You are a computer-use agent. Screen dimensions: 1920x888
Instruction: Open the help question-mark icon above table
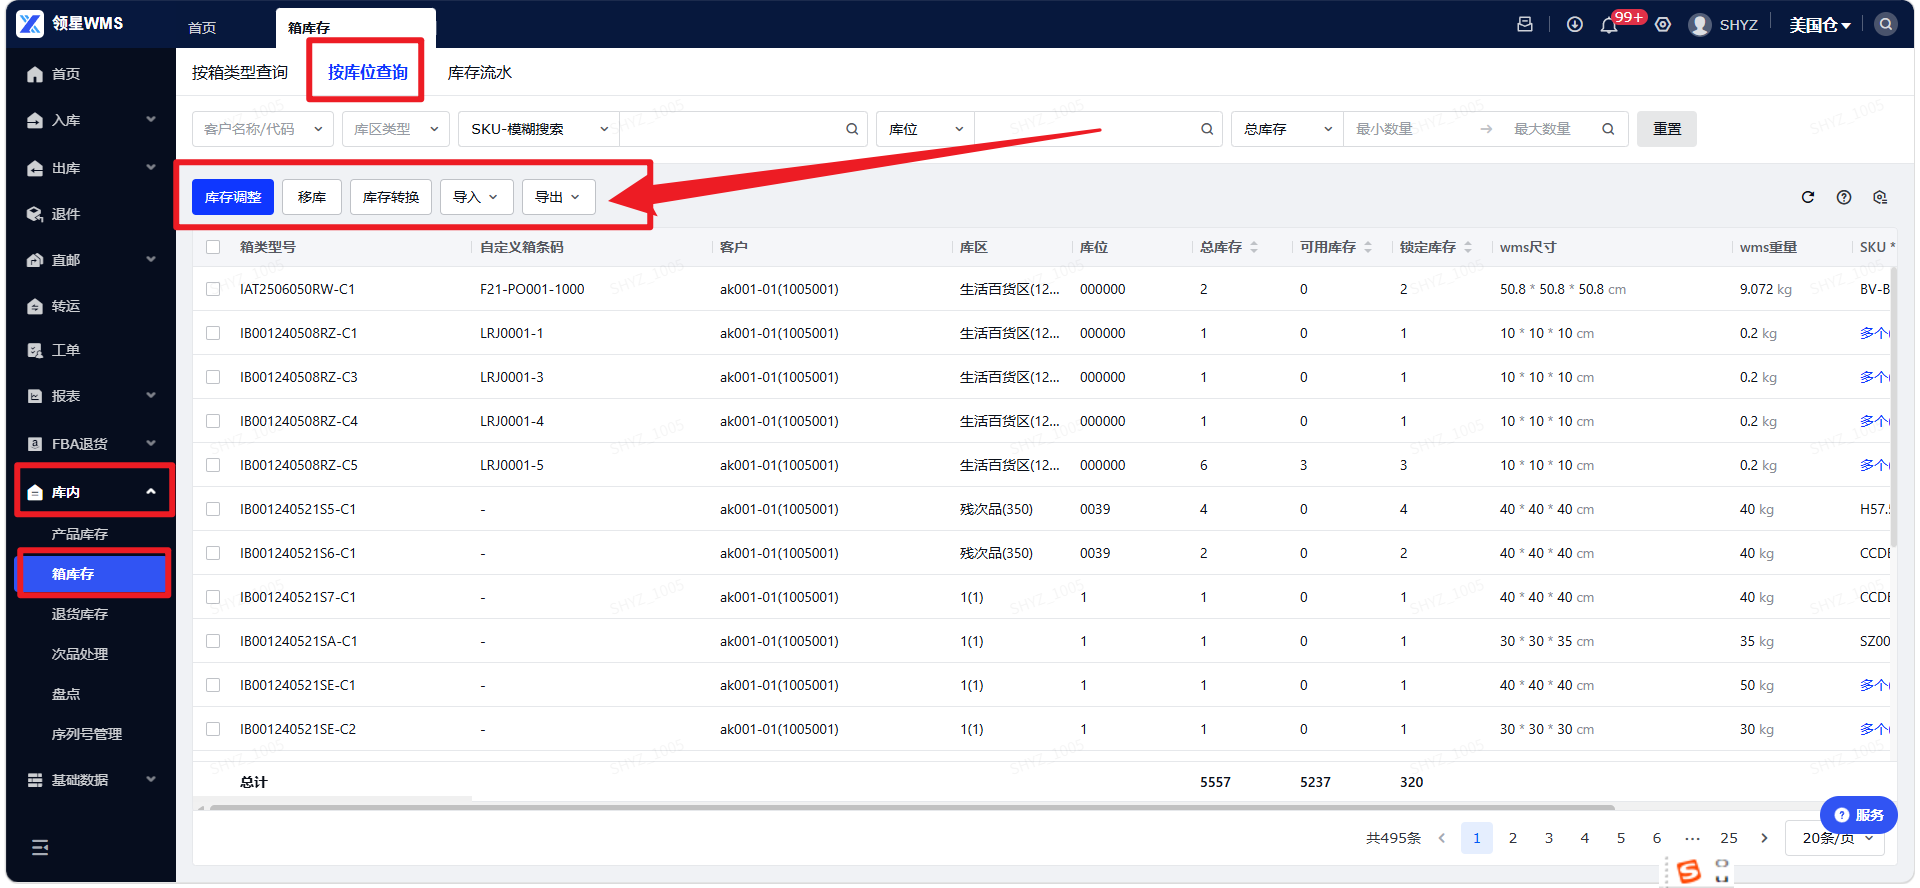(x=1844, y=197)
